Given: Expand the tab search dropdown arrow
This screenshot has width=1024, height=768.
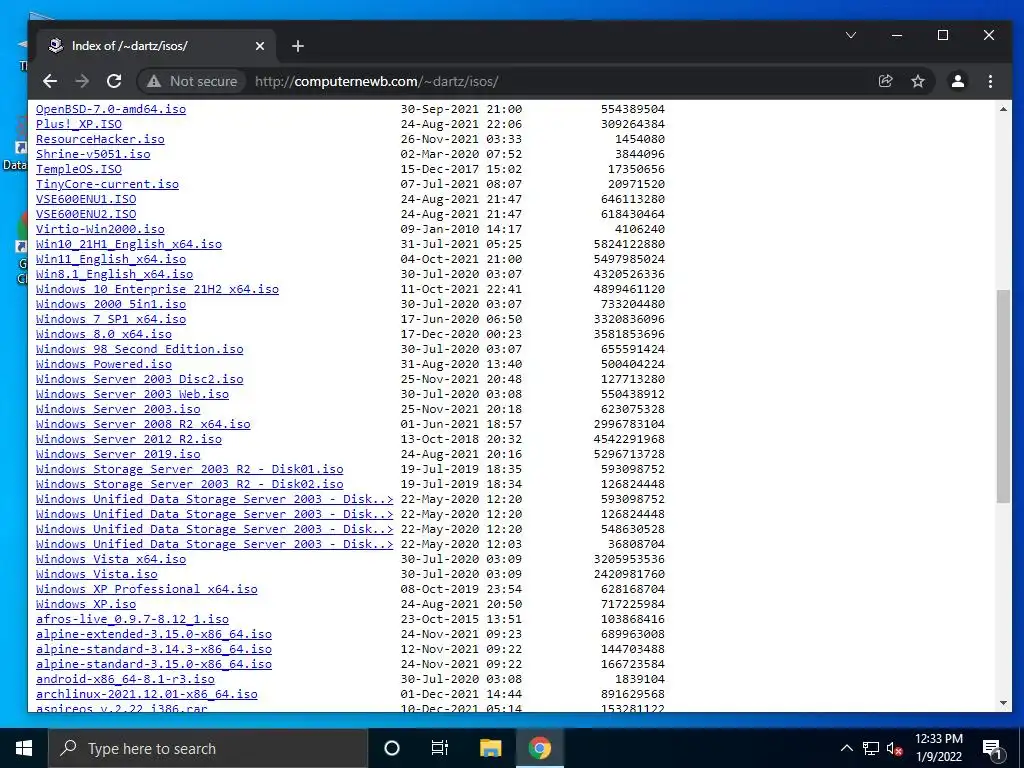Looking at the screenshot, I should click(x=851, y=35).
